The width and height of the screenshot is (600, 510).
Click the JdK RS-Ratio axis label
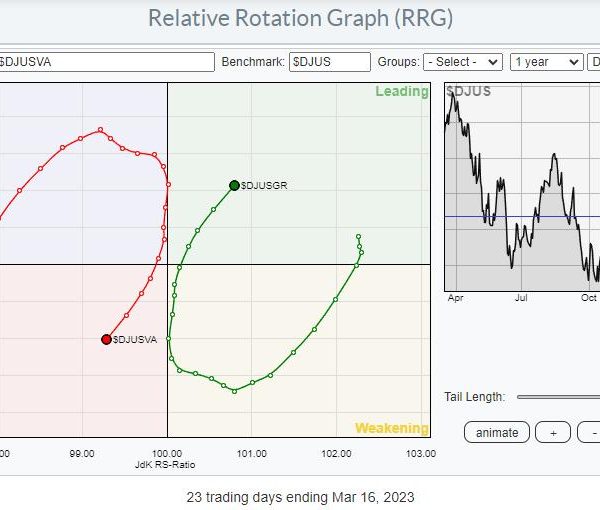(x=165, y=464)
